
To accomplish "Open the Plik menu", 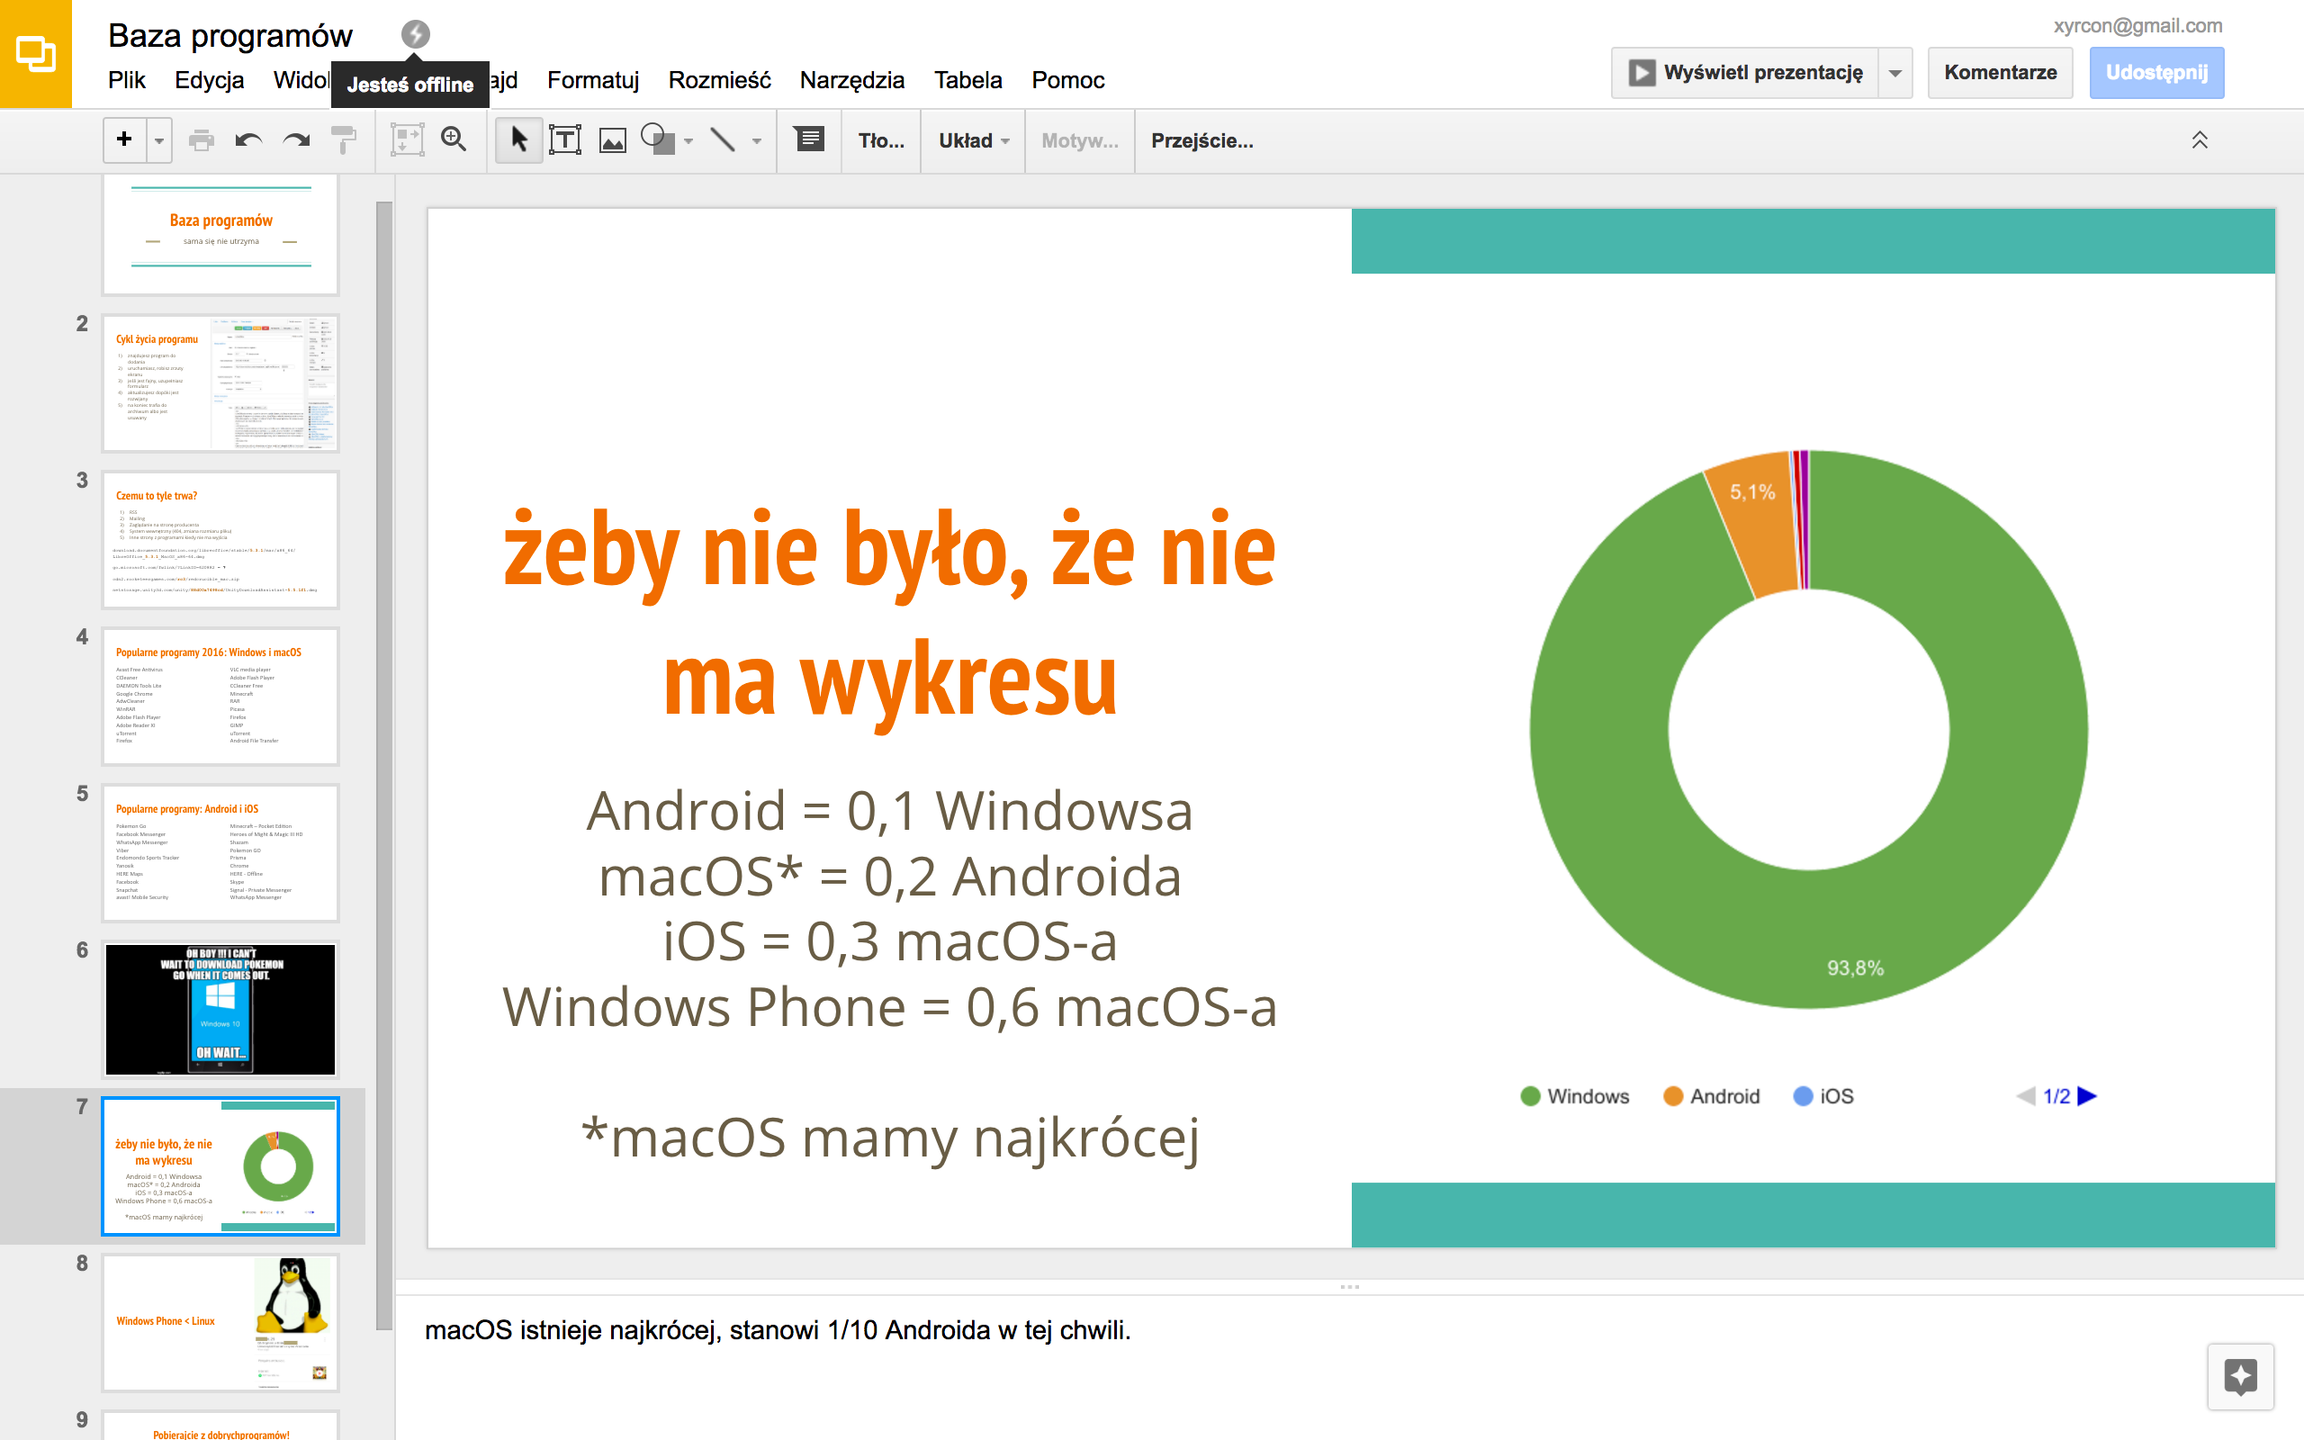I will click(x=127, y=80).
